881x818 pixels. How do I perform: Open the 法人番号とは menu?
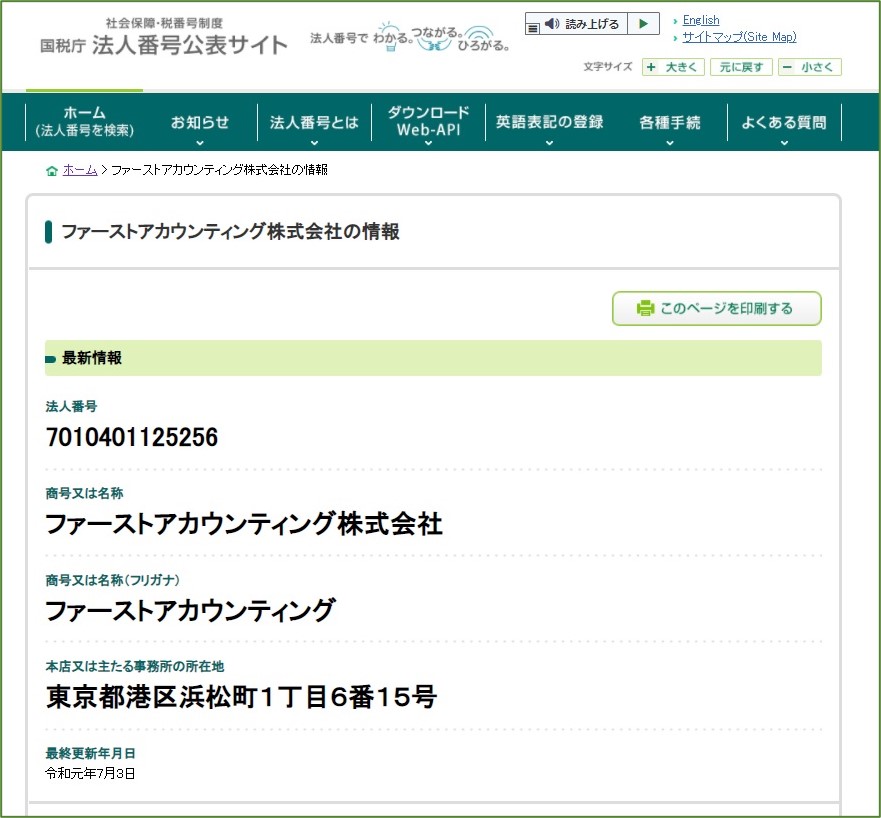(x=314, y=122)
